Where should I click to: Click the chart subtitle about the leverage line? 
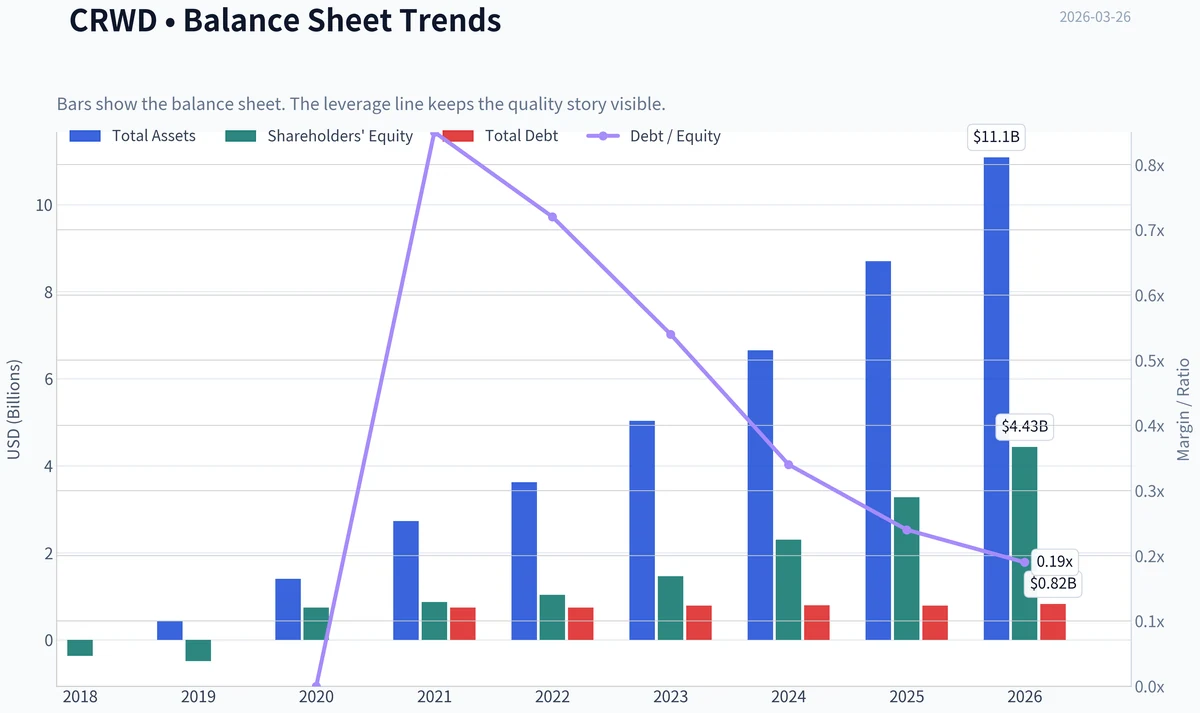pos(361,104)
